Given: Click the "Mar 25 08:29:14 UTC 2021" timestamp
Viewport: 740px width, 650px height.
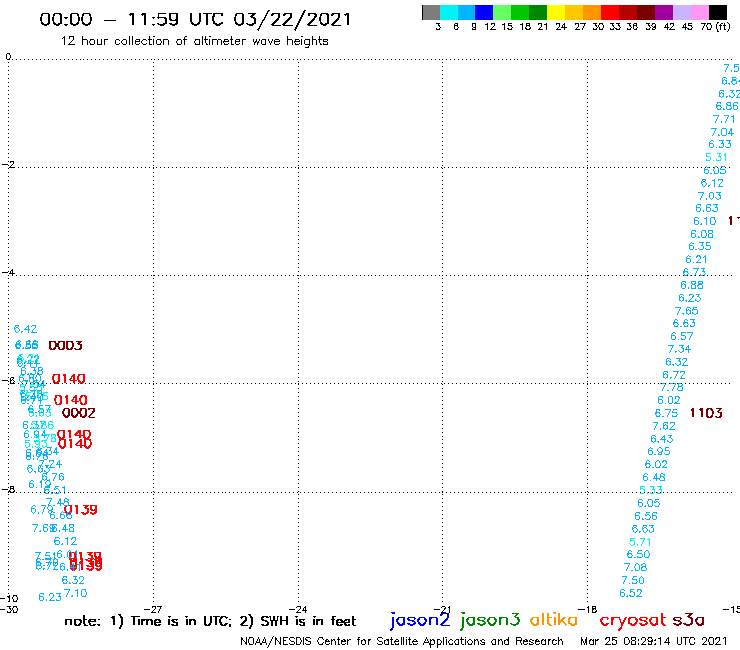Looking at the screenshot, I should point(653,641).
